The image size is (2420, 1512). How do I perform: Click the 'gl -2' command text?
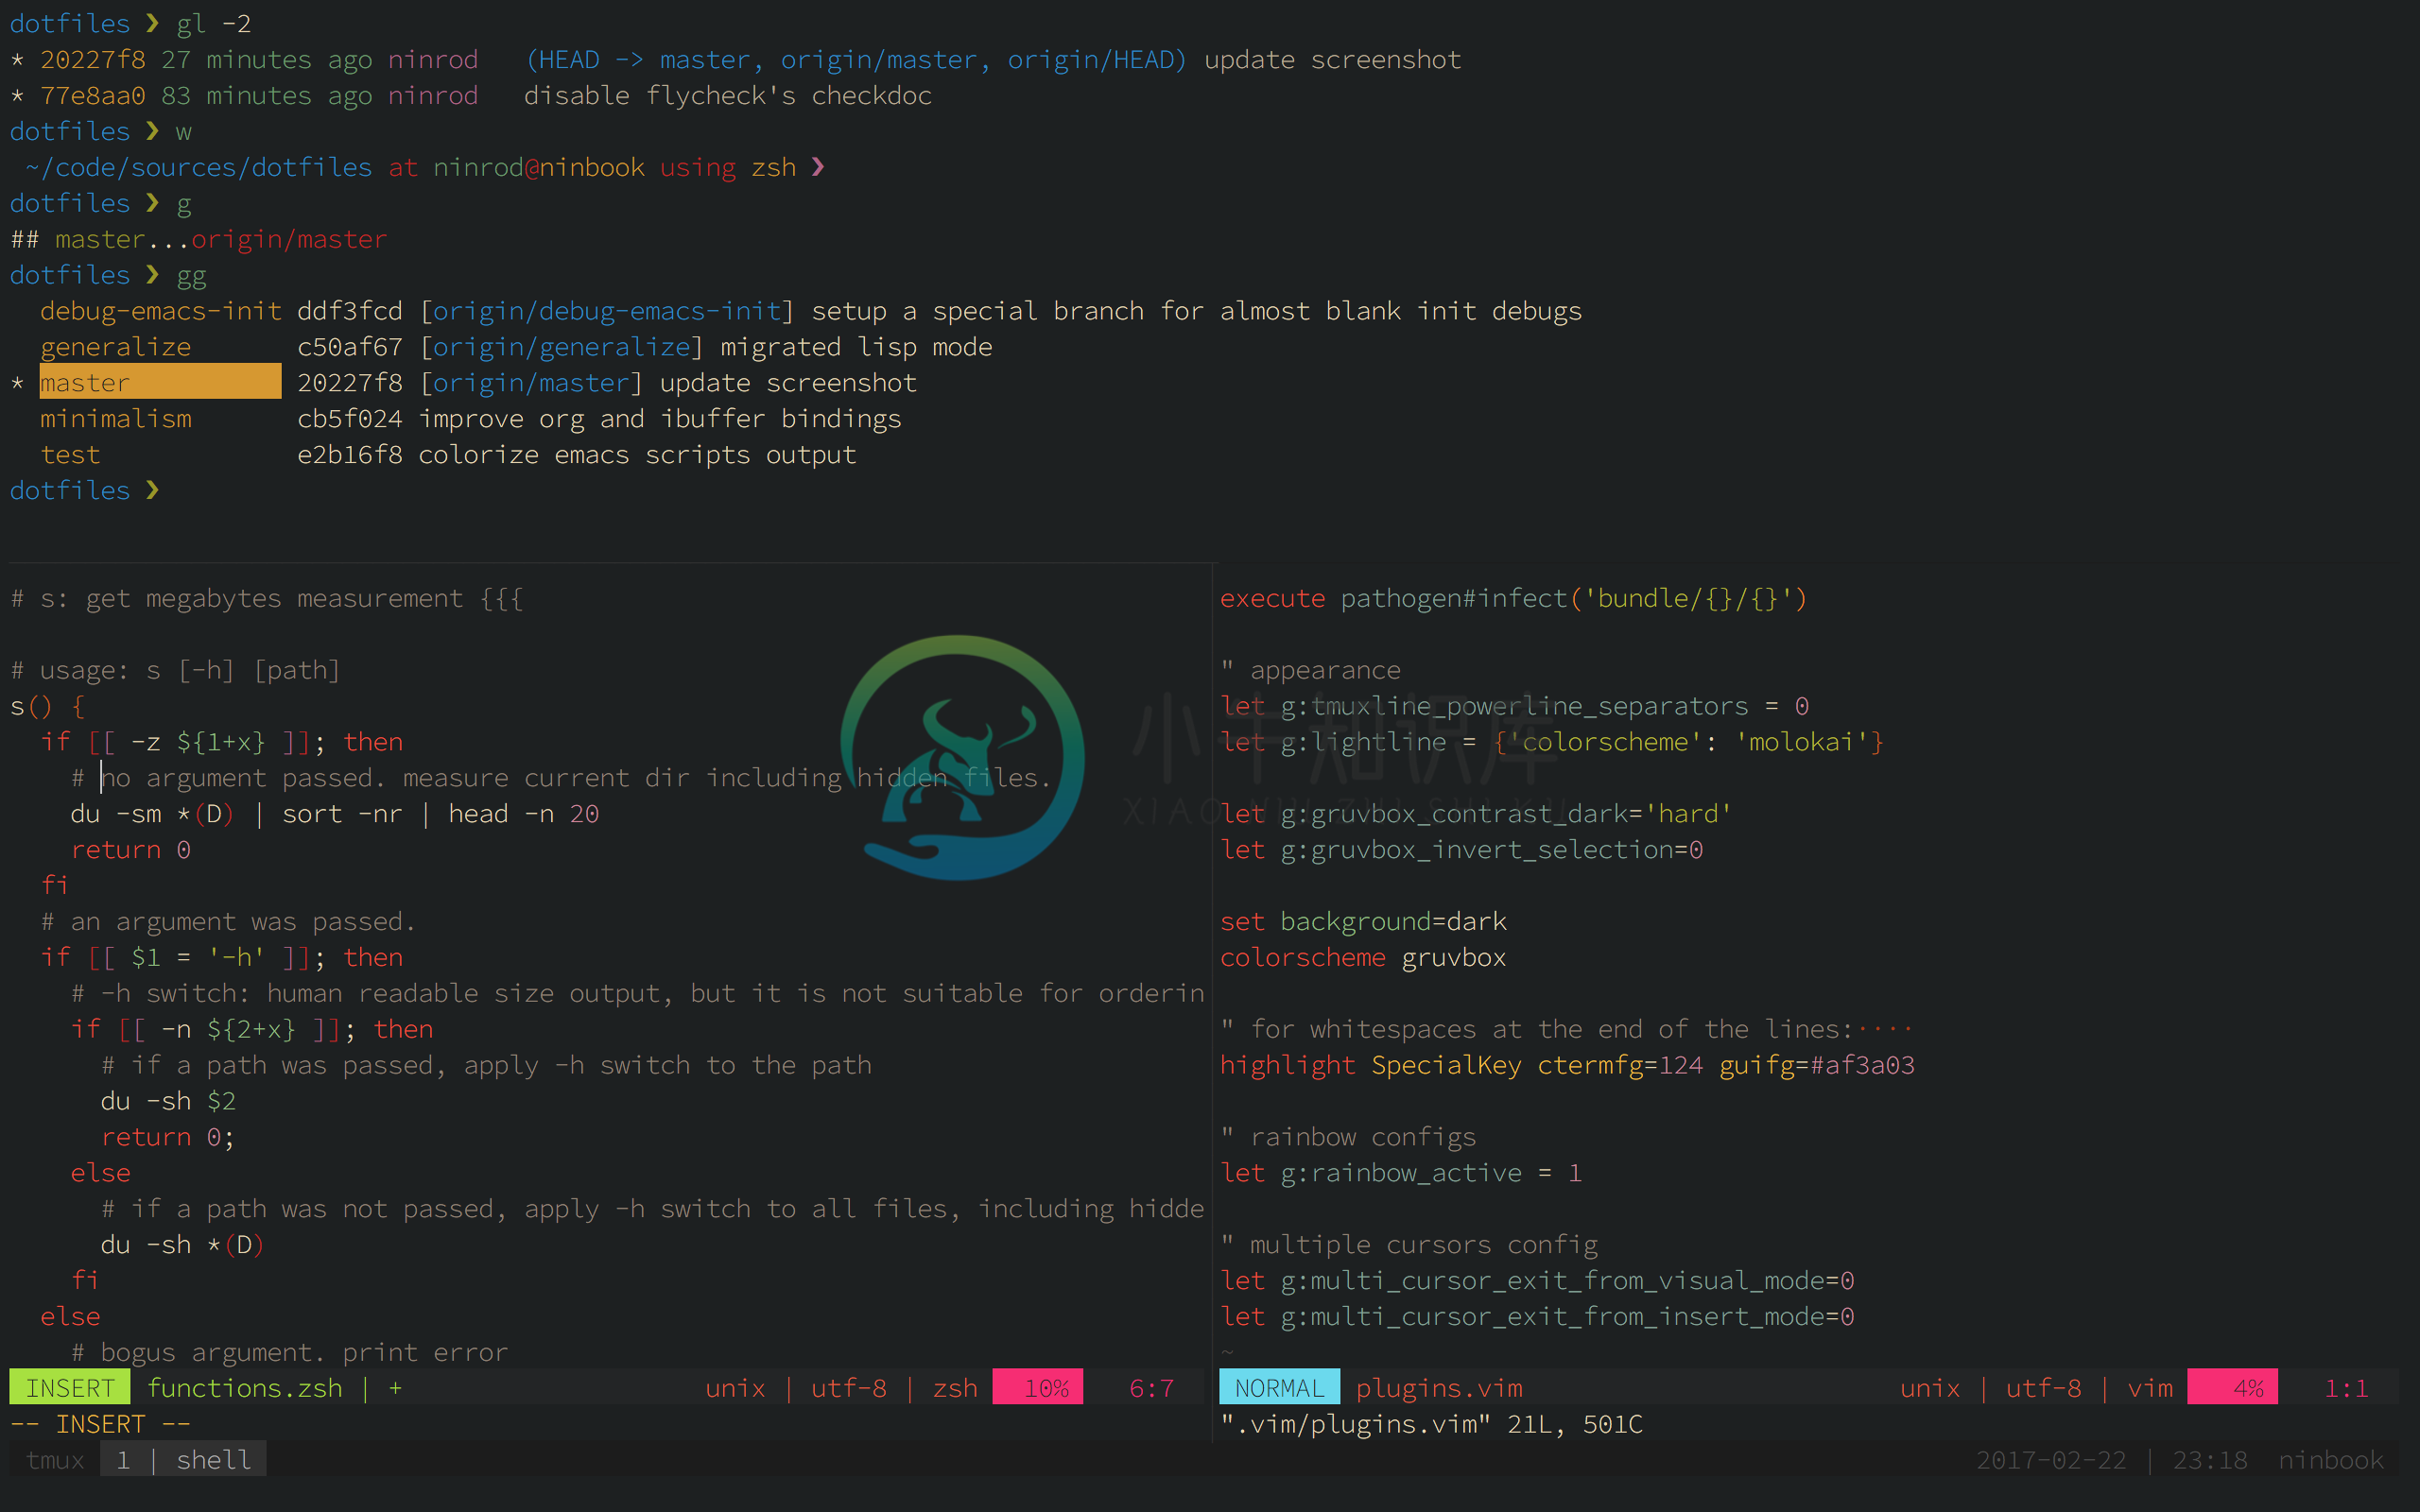[x=214, y=24]
